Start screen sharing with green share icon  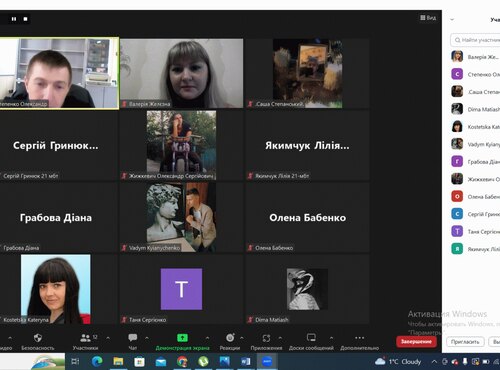[x=182, y=338]
